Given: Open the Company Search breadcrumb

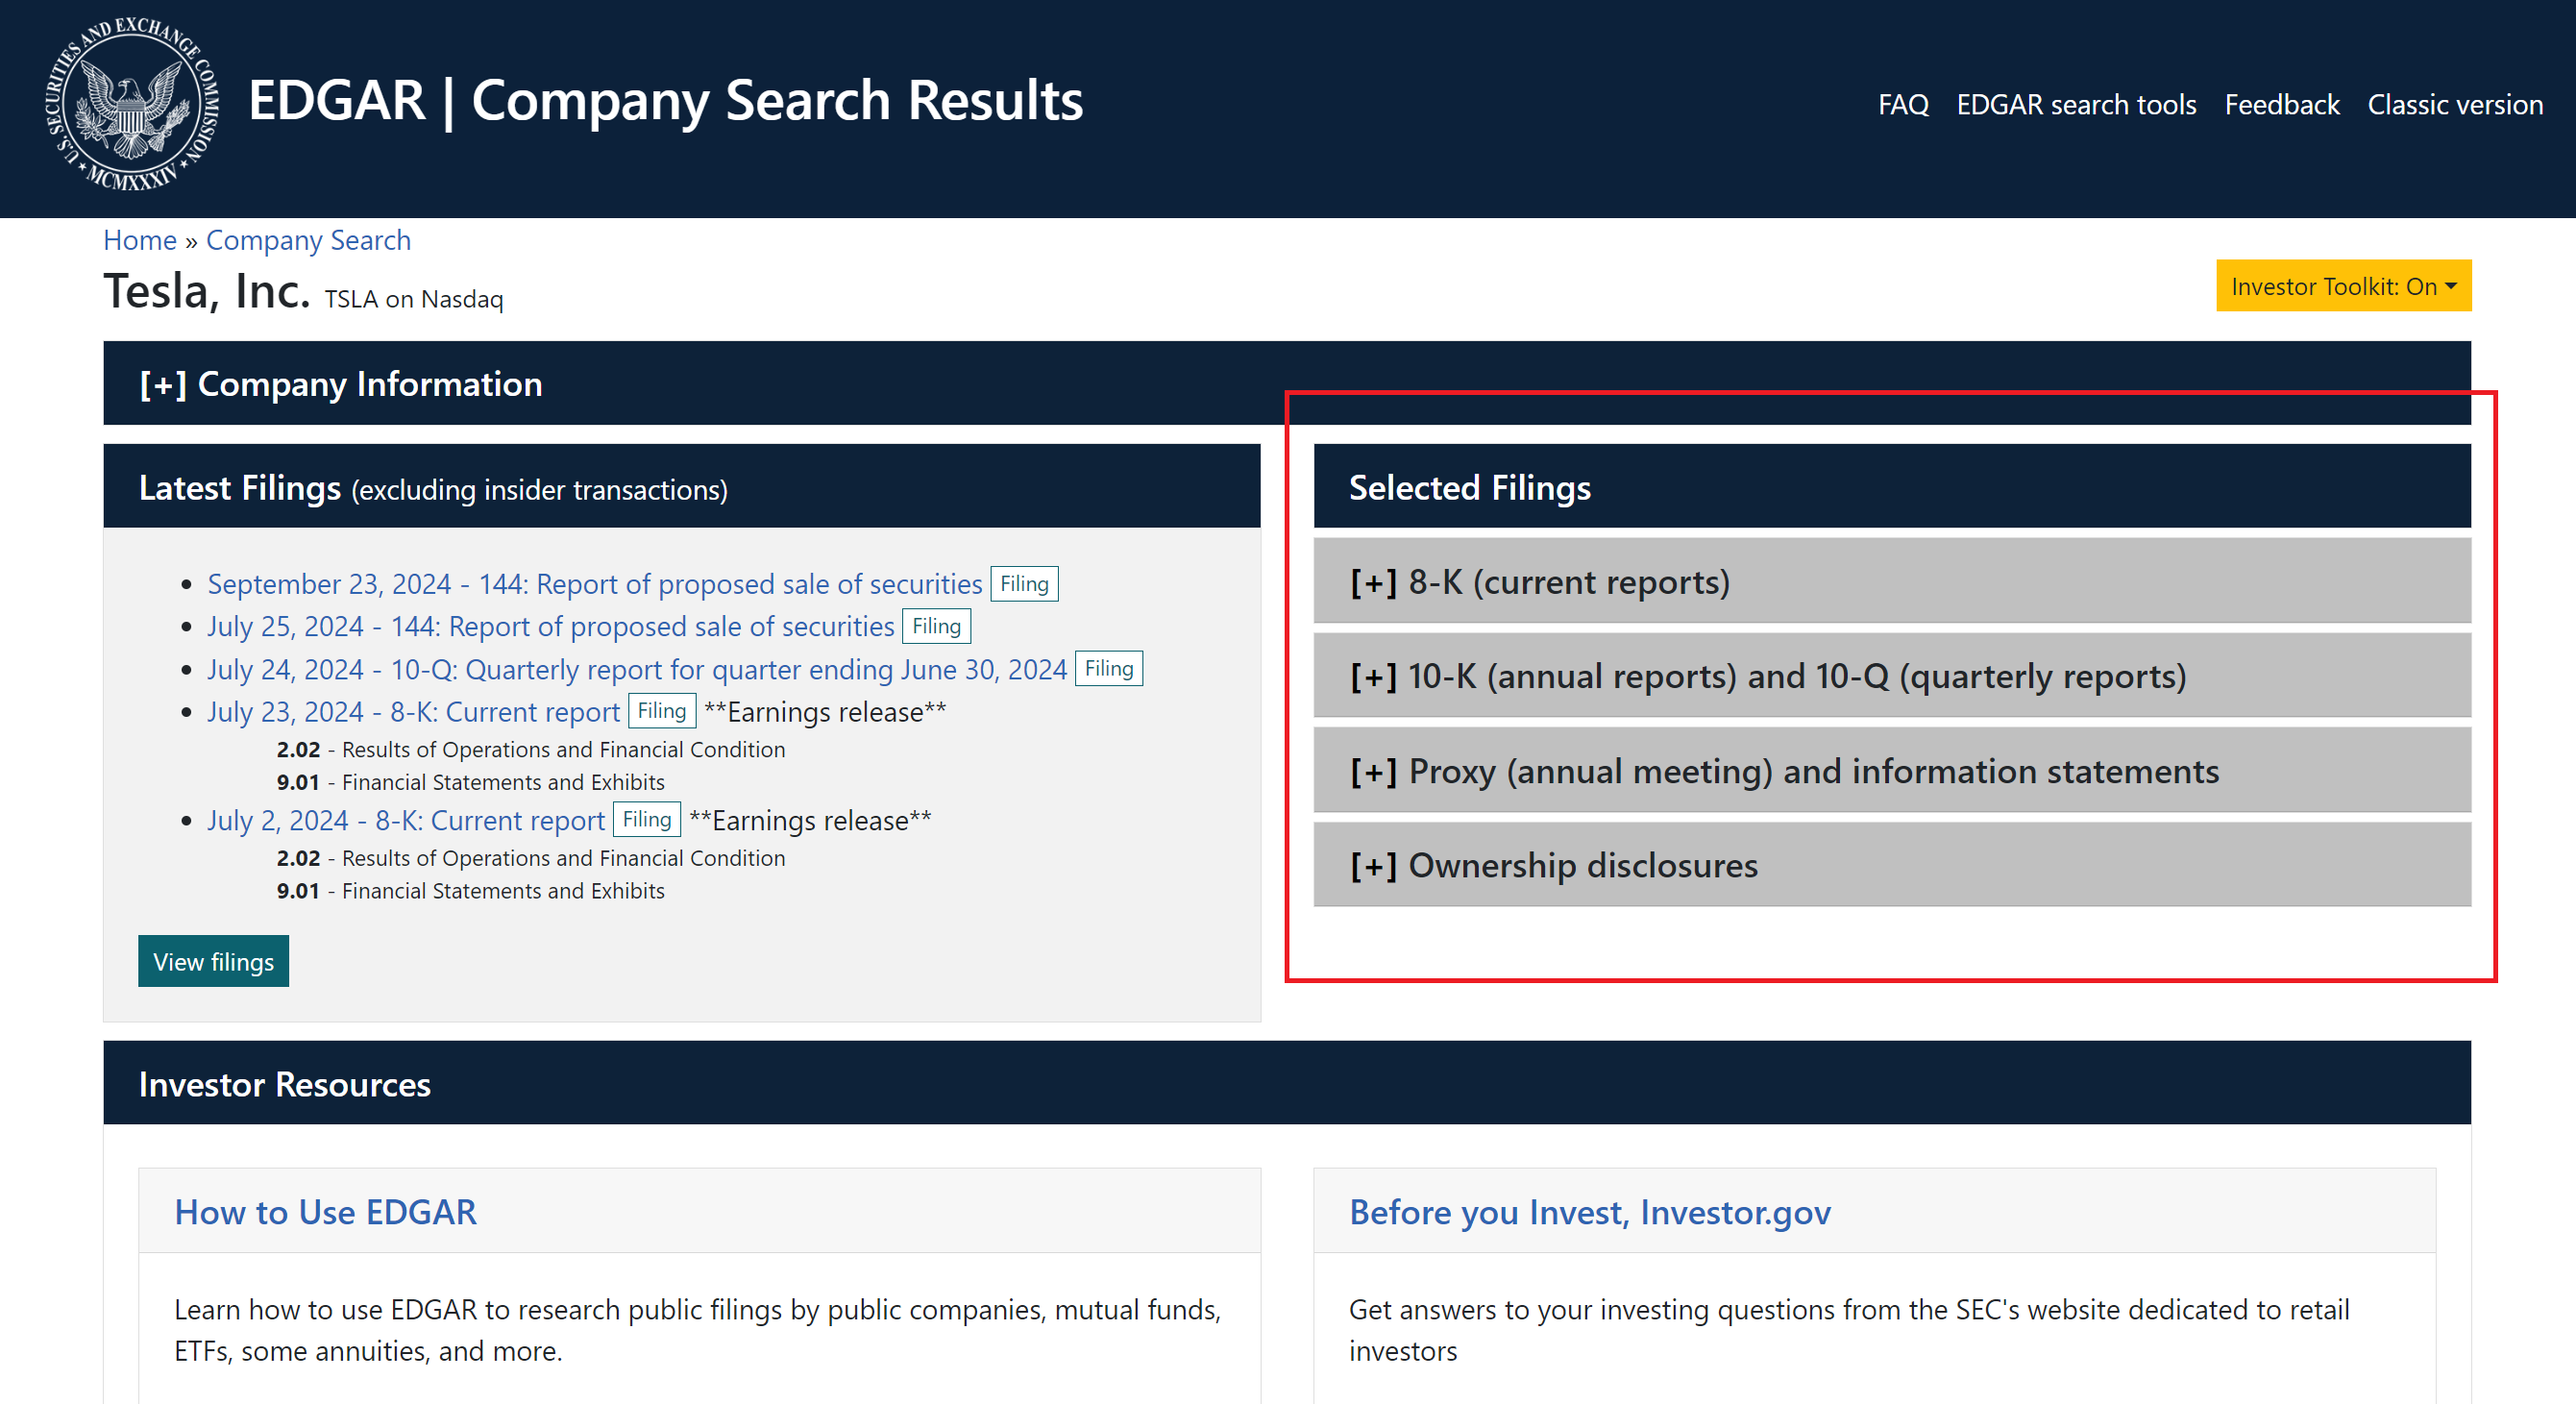Looking at the screenshot, I should click(x=308, y=240).
